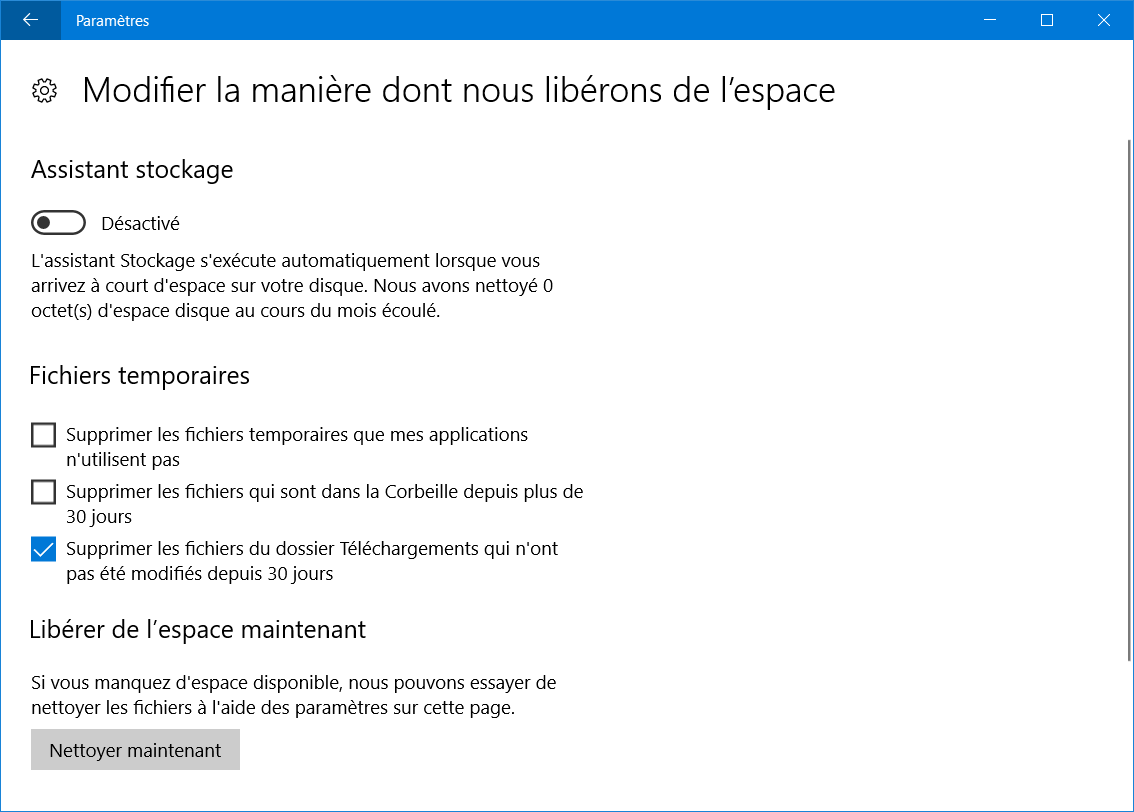1134x812 pixels.
Task: Click the Fichiers temporaires section heading
Action: coord(140,376)
